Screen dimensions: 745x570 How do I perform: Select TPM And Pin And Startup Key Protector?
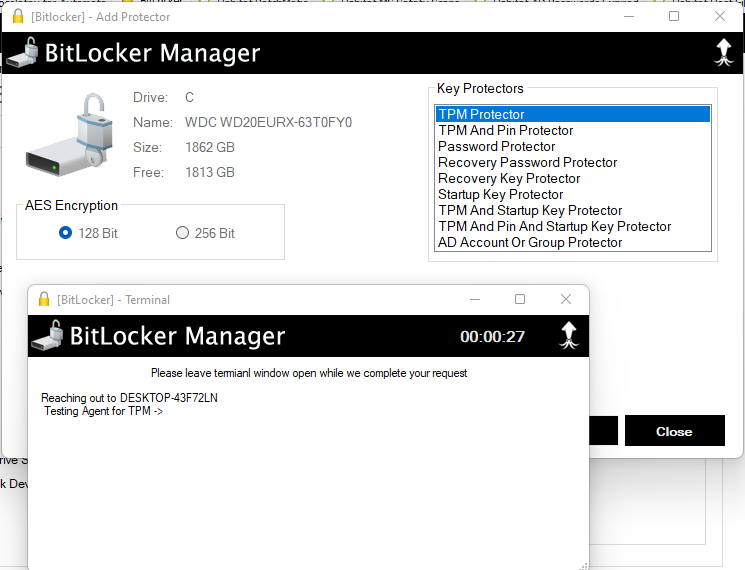coord(573,227)
